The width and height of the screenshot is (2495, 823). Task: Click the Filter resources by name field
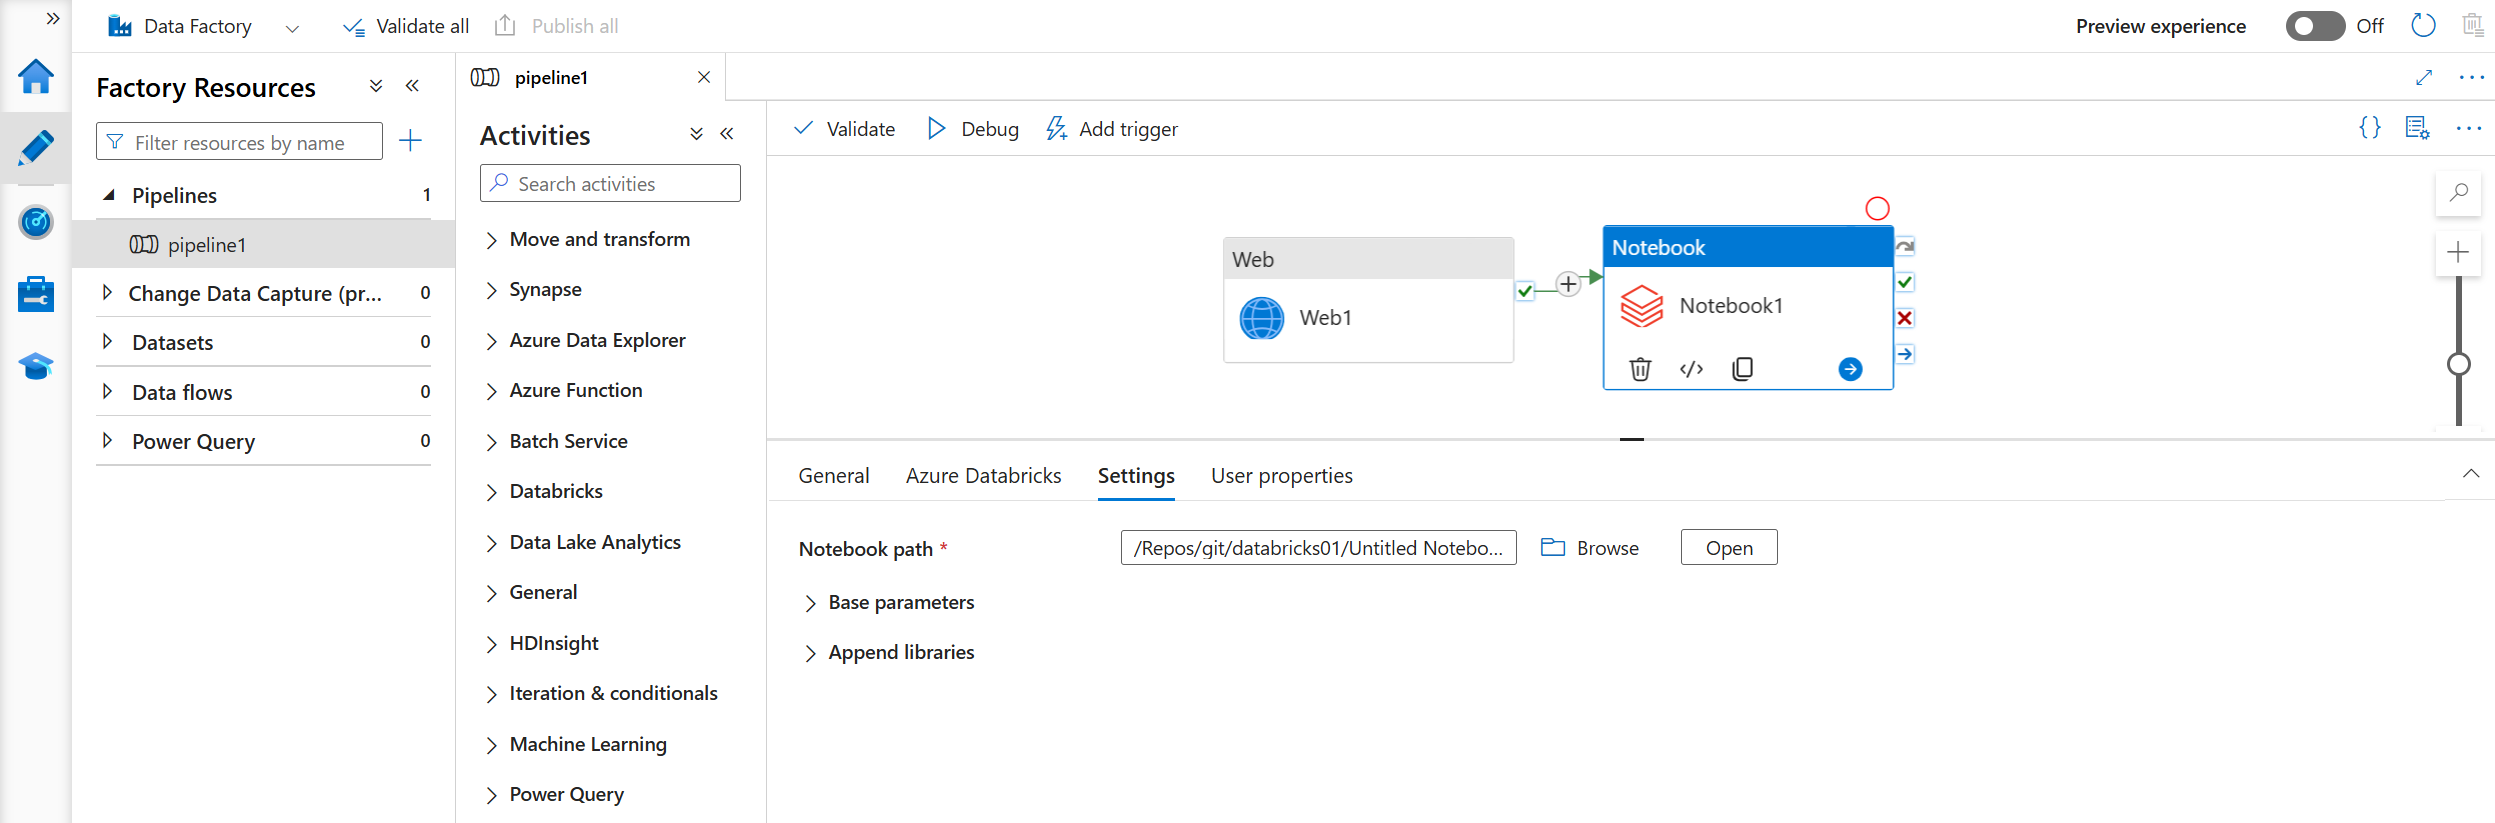(x=239, y=142)
